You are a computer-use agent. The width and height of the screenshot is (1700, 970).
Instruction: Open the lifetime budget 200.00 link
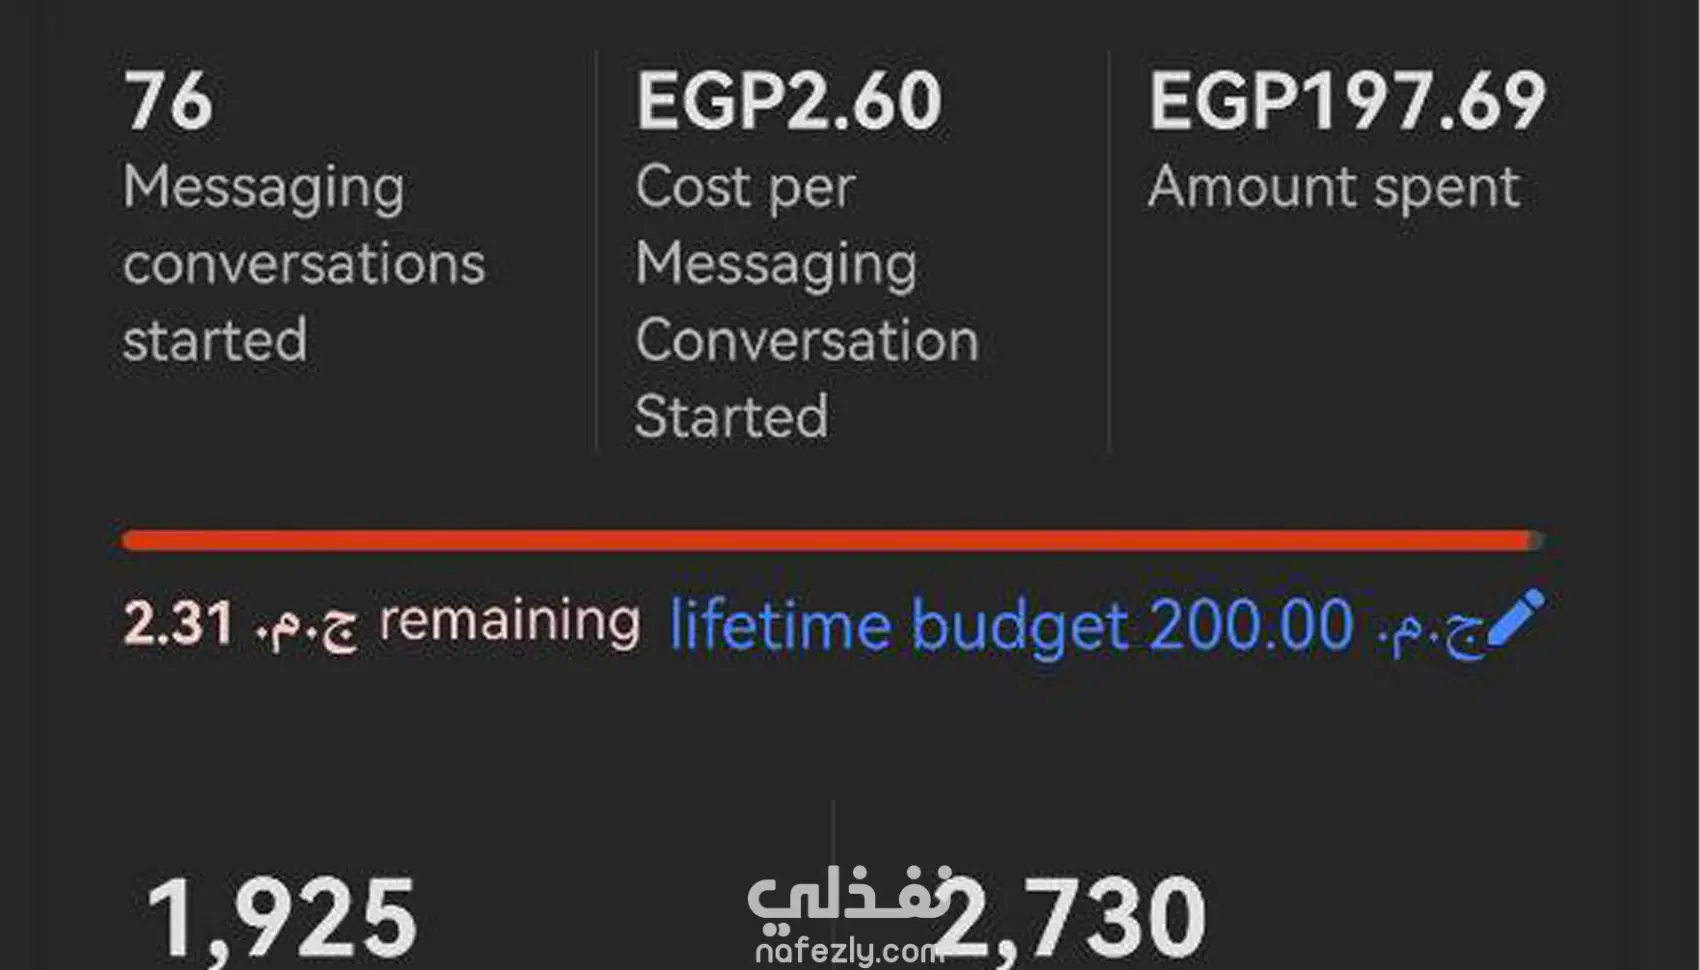click(1010, 626)
